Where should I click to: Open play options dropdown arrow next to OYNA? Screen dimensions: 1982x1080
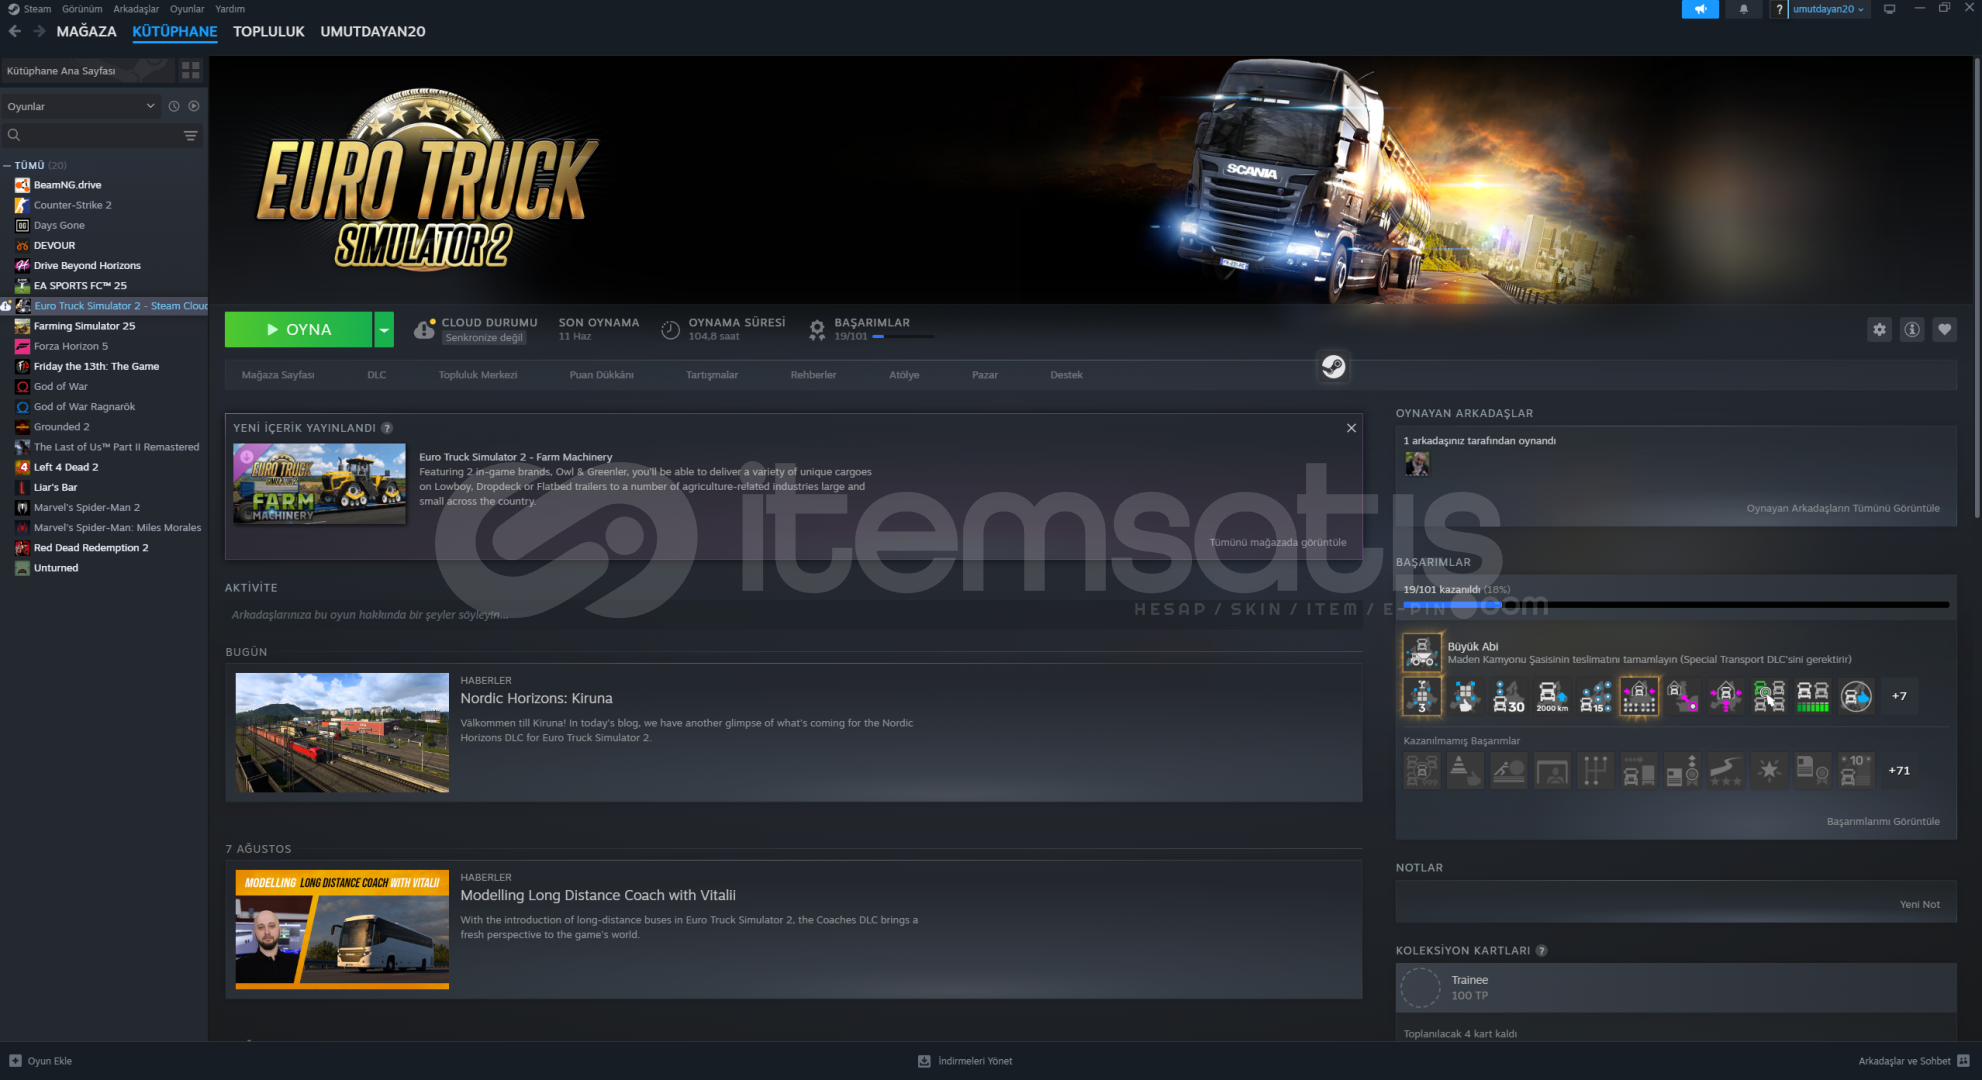(x=384, y=330)
